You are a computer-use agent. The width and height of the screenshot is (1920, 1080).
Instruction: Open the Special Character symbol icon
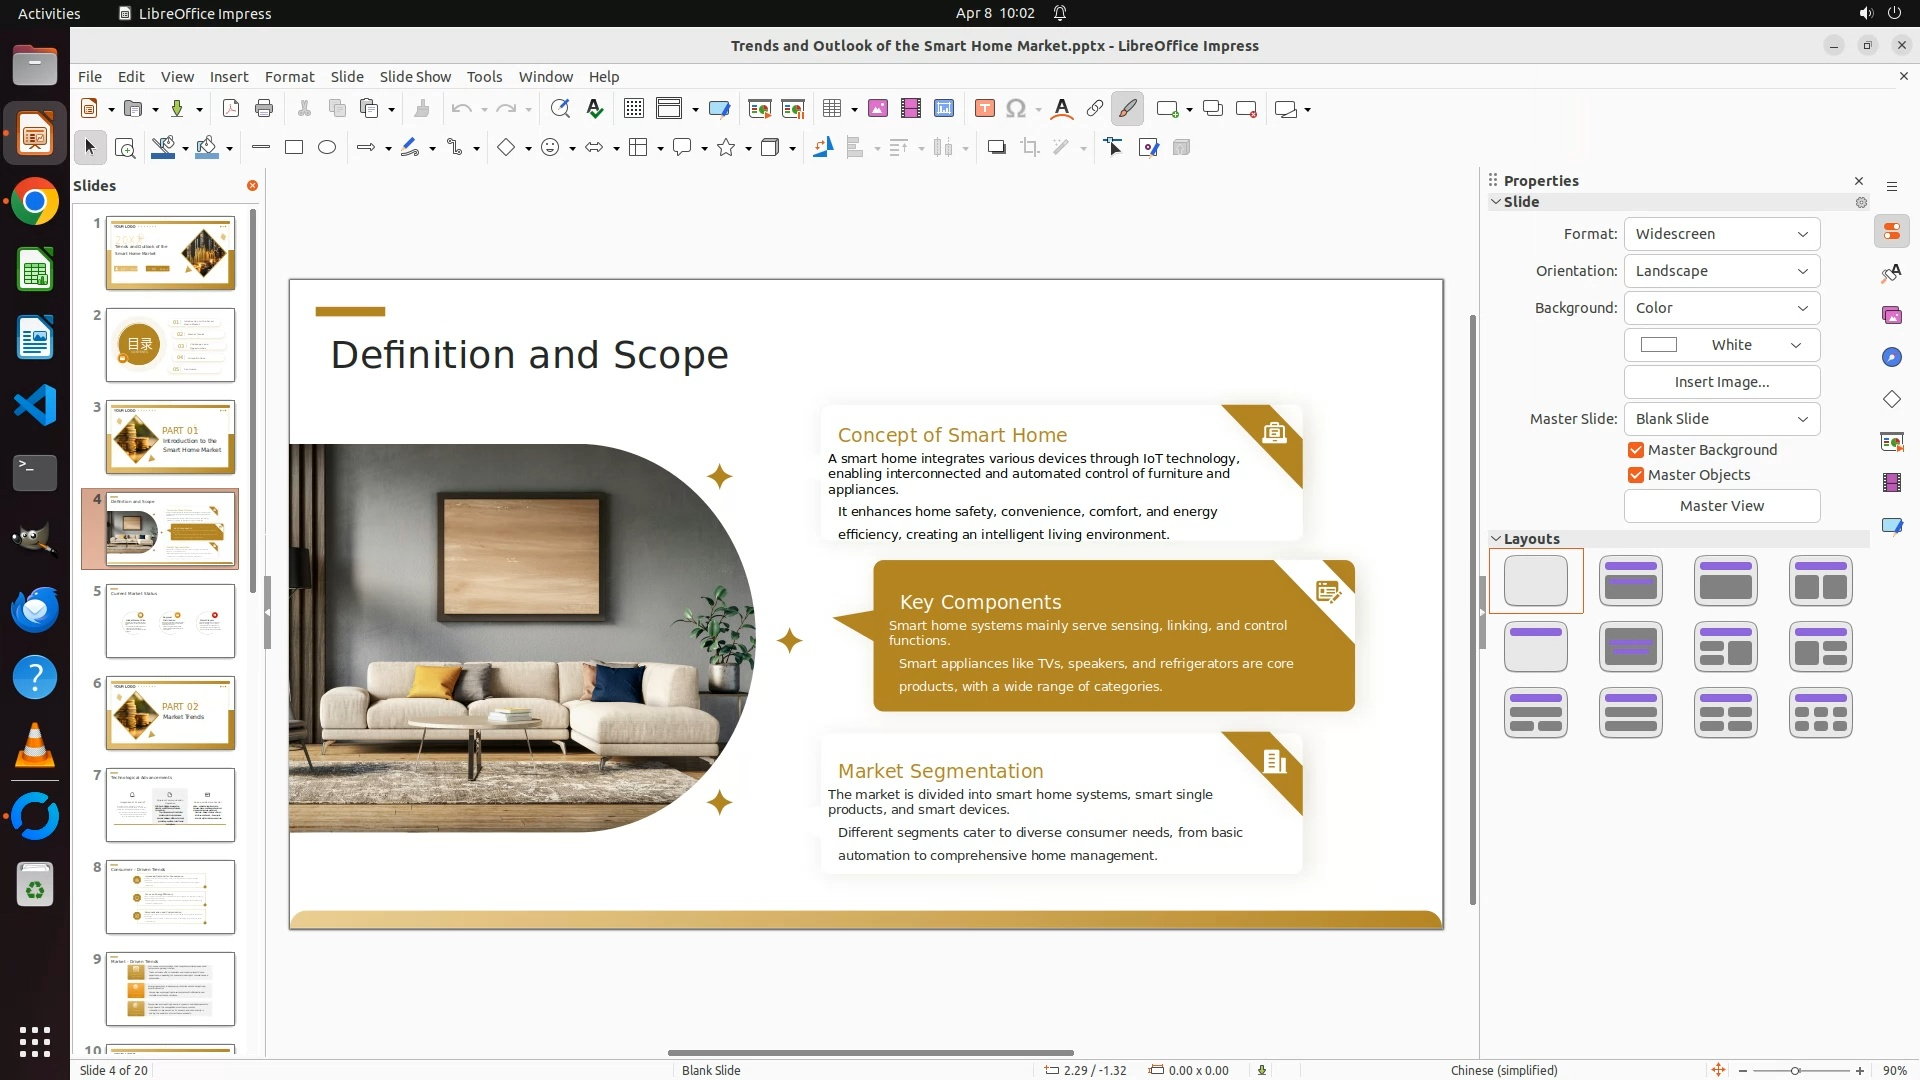[x=1016, y=109]
